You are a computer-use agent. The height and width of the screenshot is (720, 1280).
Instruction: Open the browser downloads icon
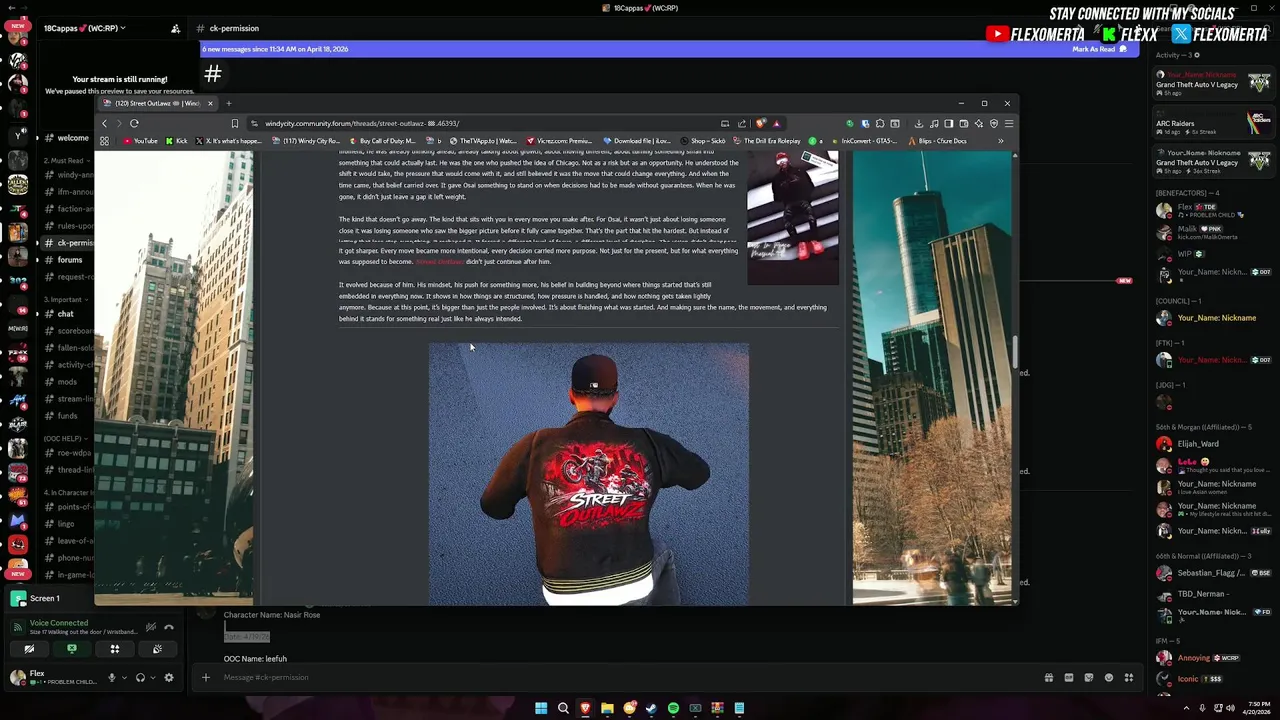pyautogui.click(x=918, y=123)
